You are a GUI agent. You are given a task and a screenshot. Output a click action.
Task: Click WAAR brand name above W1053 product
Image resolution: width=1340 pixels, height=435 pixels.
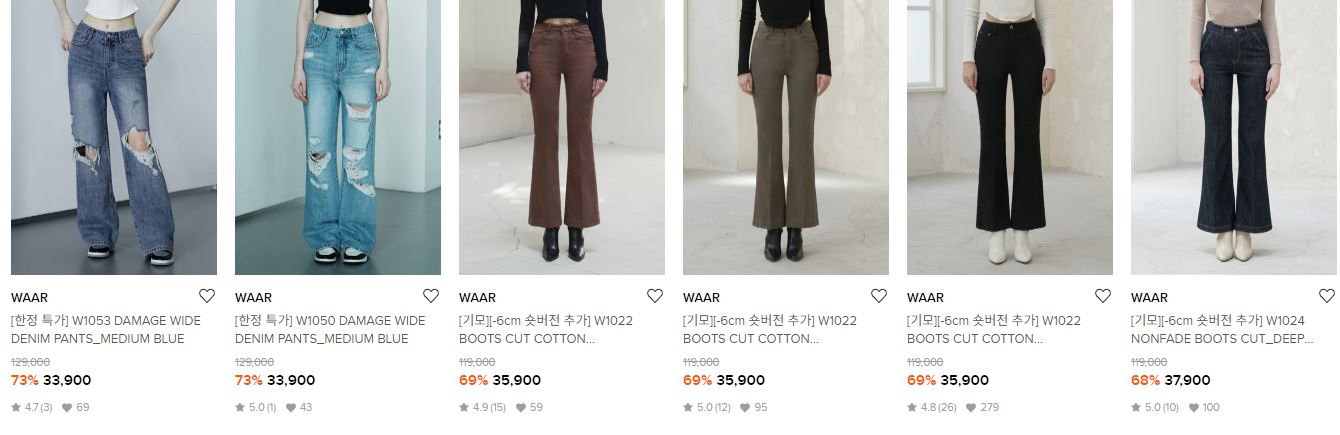coord(29,298)
